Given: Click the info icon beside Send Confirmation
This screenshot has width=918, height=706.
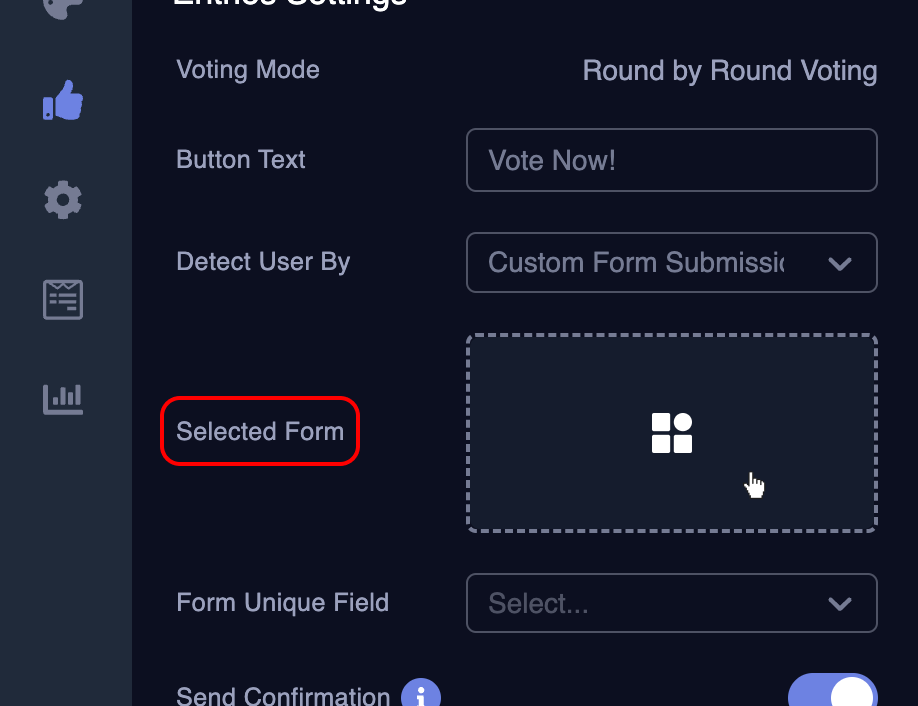Looking at the screenshot, I should pos(421,696).
